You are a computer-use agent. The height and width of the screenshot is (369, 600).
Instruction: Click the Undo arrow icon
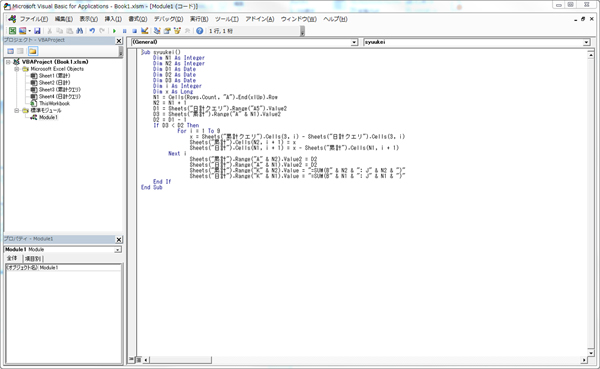pos(92,31)
